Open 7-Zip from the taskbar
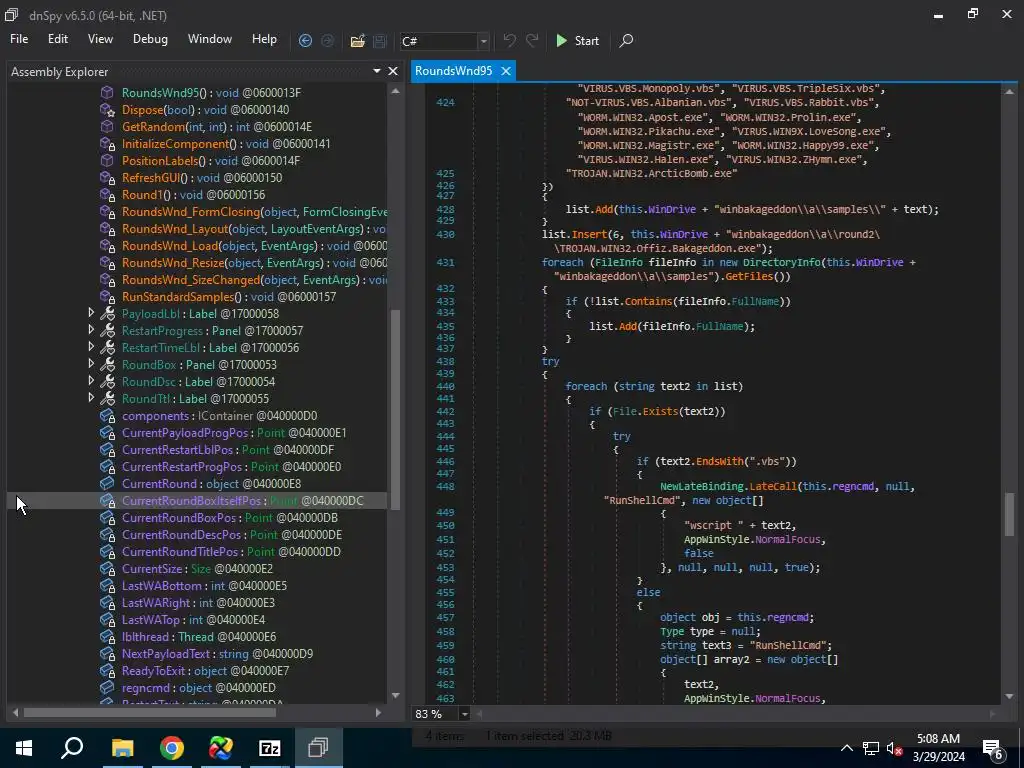 point(270,748)
